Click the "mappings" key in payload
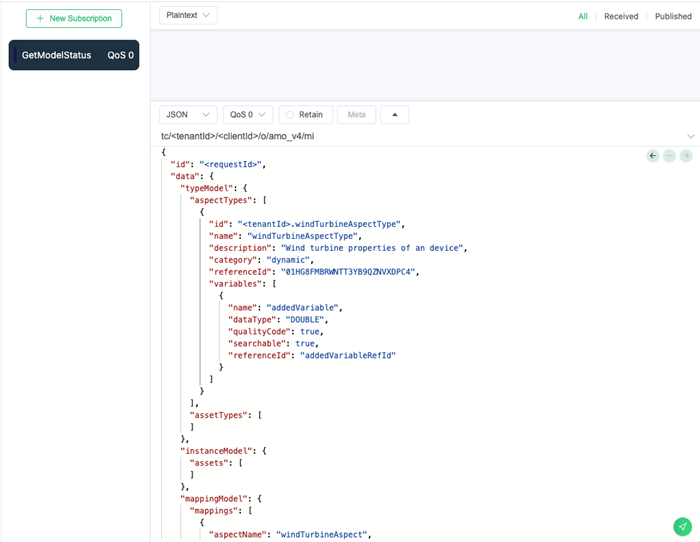Viewport: 700px width, 542px height. 214,511
